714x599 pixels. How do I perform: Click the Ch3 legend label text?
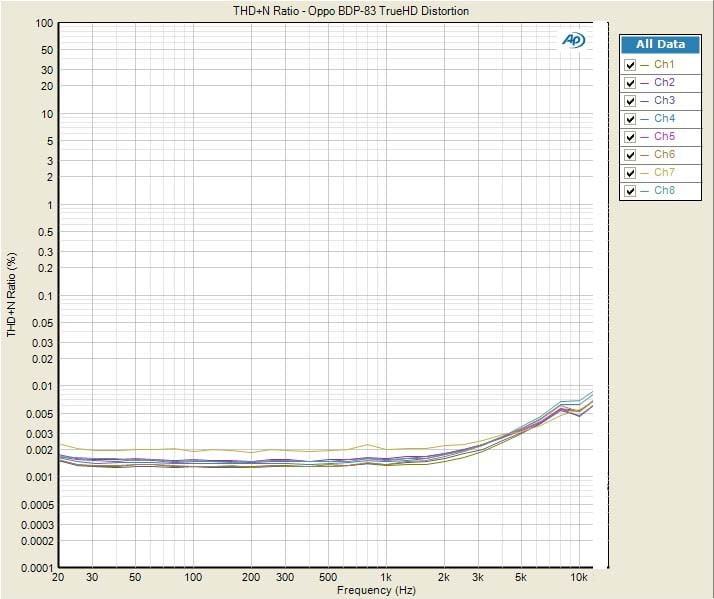pos(664,101)
